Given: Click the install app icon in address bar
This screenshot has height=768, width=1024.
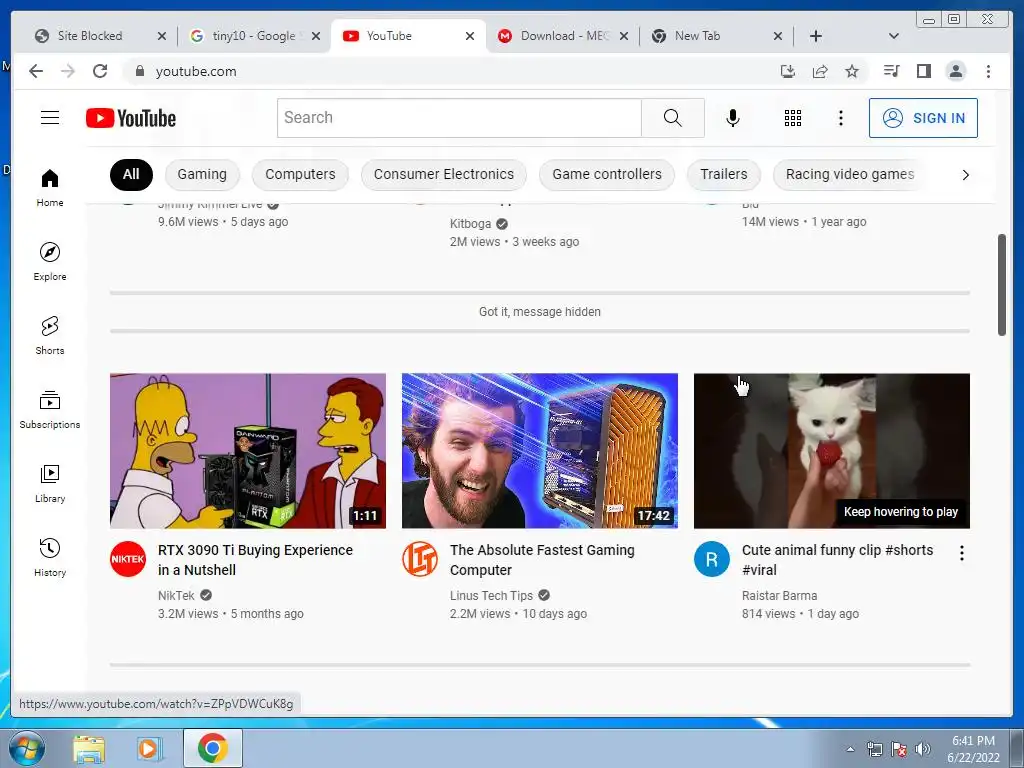Looking at the screenshot, I should pos(788,71).
